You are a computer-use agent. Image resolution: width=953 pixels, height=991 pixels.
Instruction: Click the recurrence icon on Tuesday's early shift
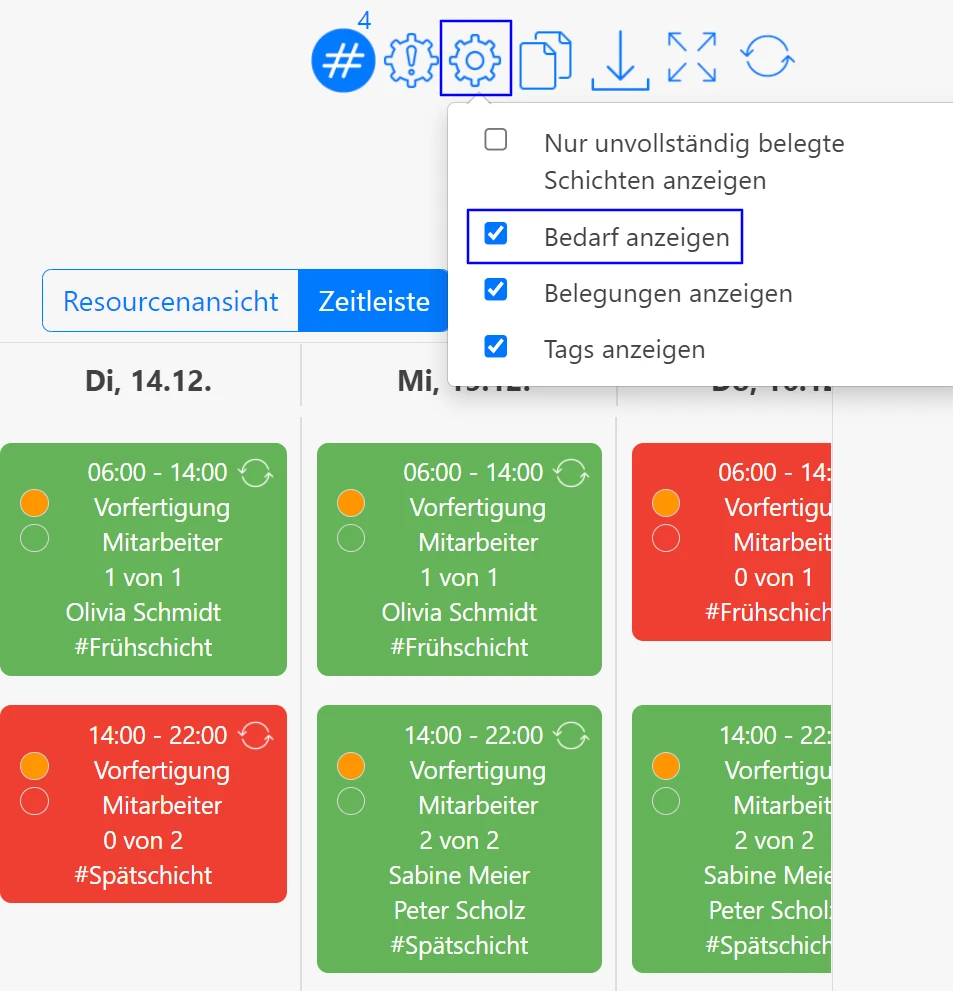(255, 471)
